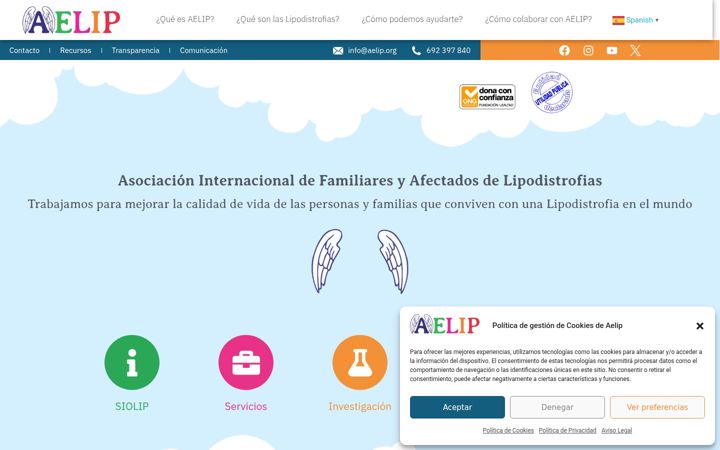Click the 'Trabajamos para mejorar la calidad' subtitle

click(x=360, y=204)
